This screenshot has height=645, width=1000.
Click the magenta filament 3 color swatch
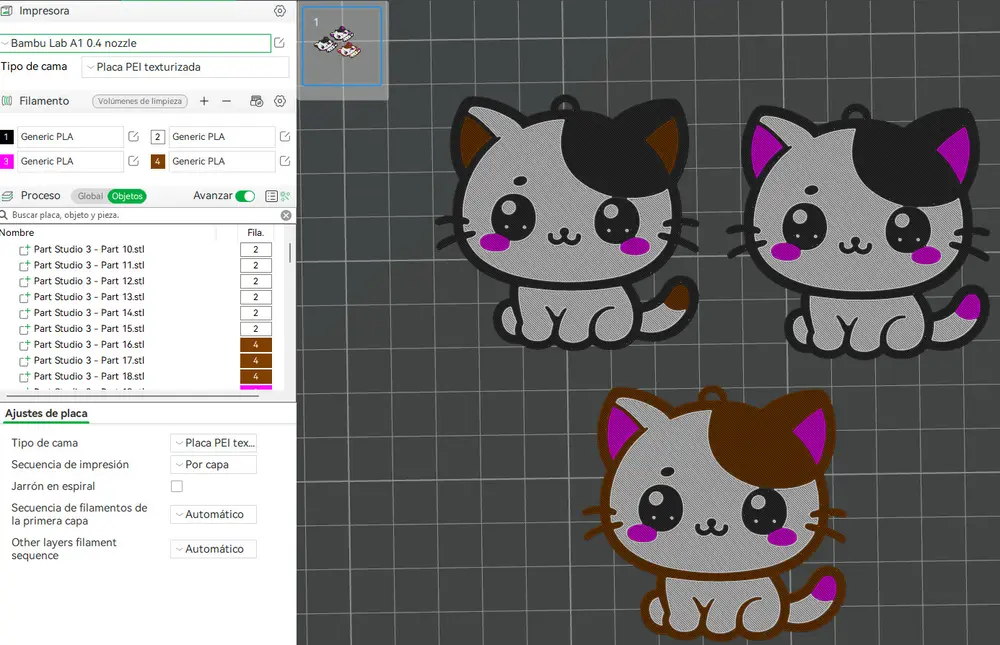click(x=6, y=161)
